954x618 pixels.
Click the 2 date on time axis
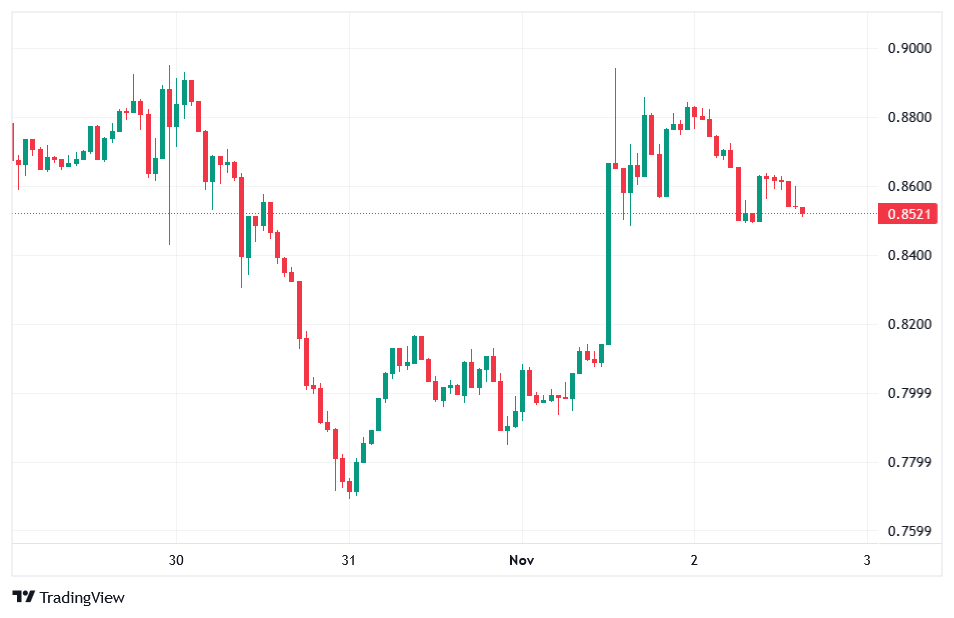694,560
